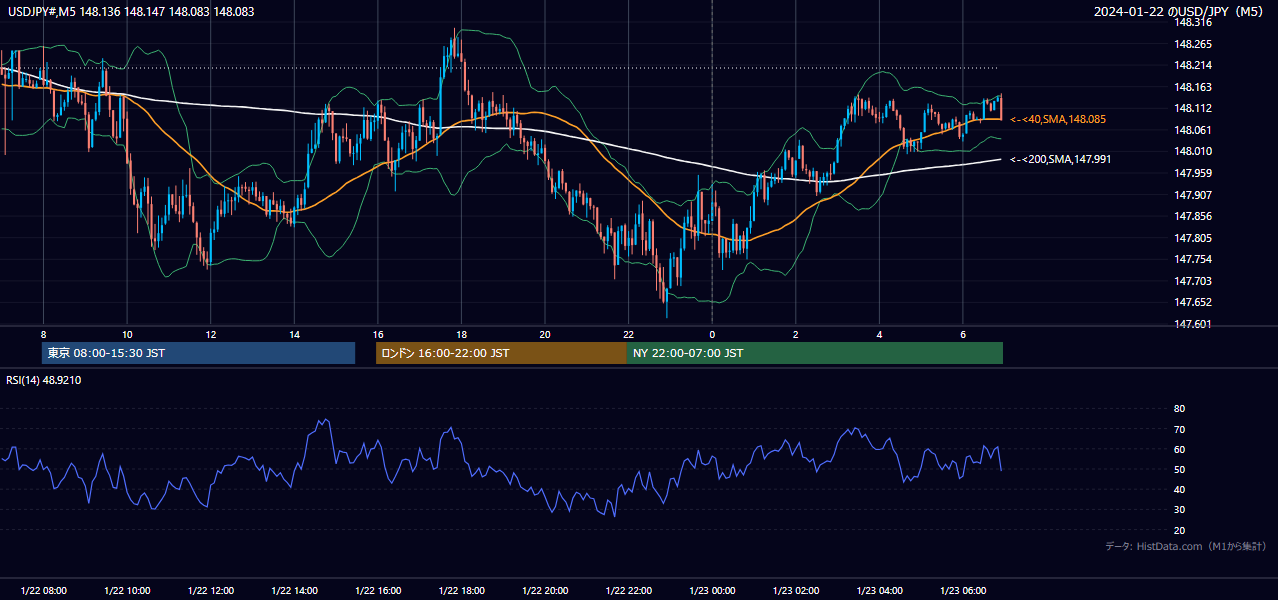Image resolution: width=1278 pixels, height=600 pixels.
Task: Click the Tokyo 08:00-15:30 JST session bar
Action: point(198,353)
